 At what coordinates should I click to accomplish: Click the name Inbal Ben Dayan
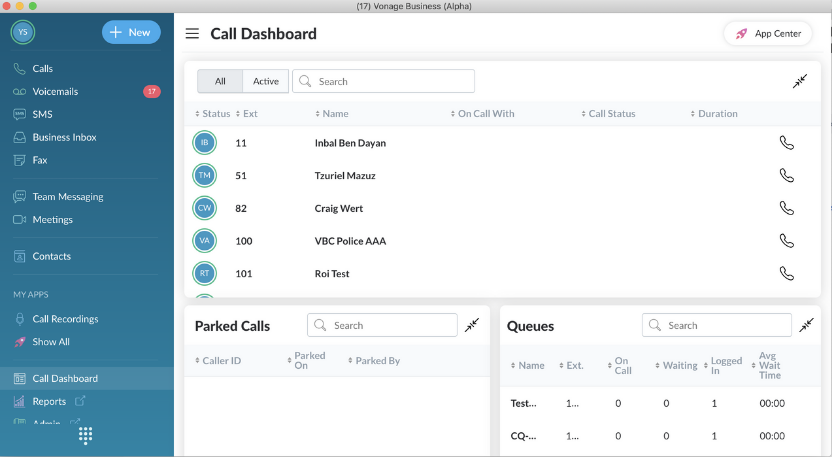pos(350,143)
